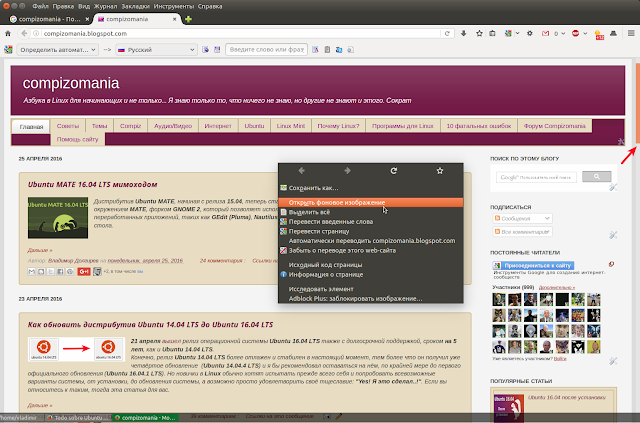640x423 pixels.
Task: Open the 'Закладки' menu in menu bar
Action: pyautogui.click(x=136, y=6)
